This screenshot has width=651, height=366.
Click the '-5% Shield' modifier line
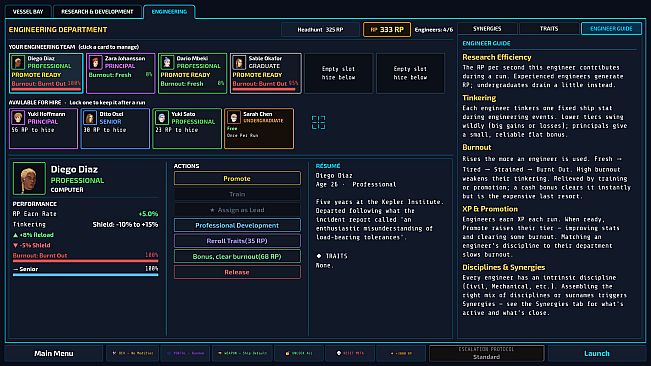pyautogui.click(x=32, y=245)
